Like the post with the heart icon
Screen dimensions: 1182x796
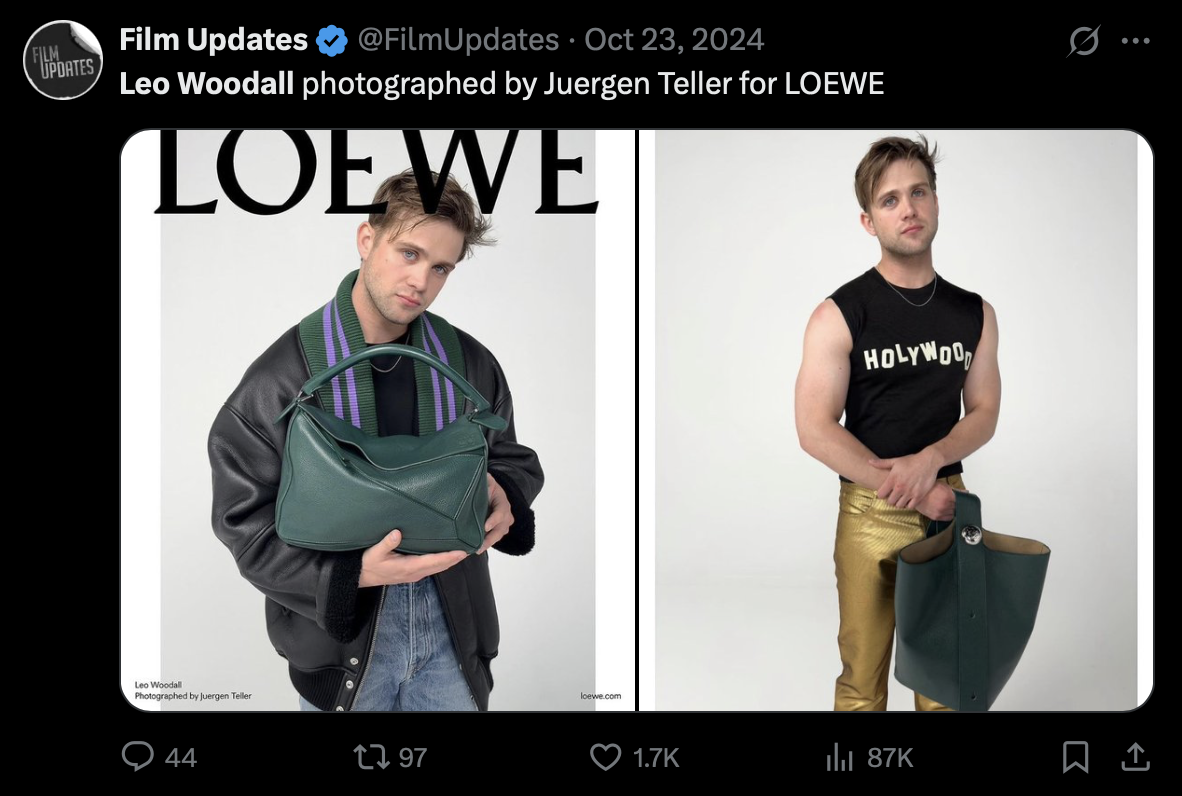[x=606, y=758]
